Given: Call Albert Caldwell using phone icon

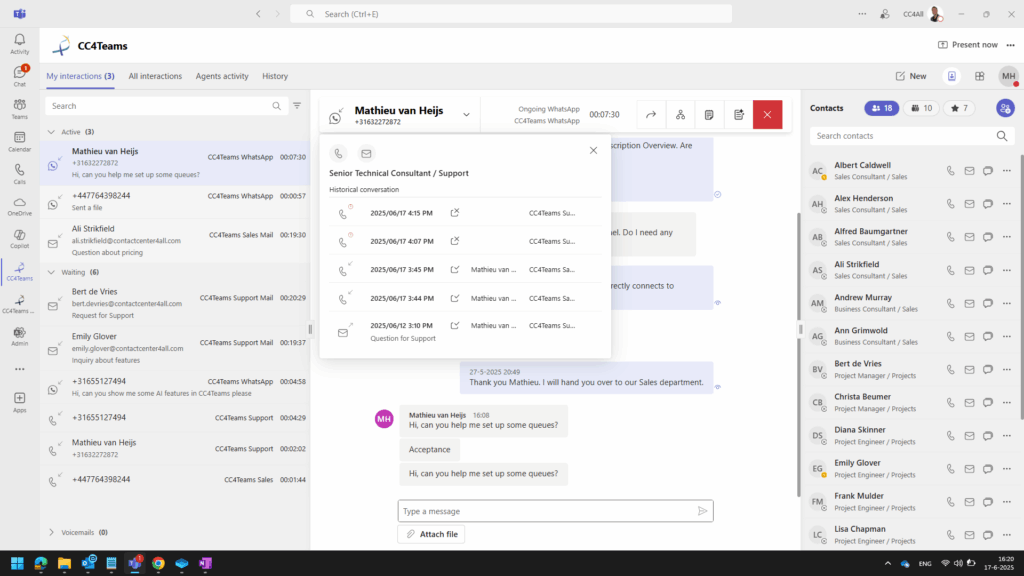Looking at the screenshot, I should (951, 171).
